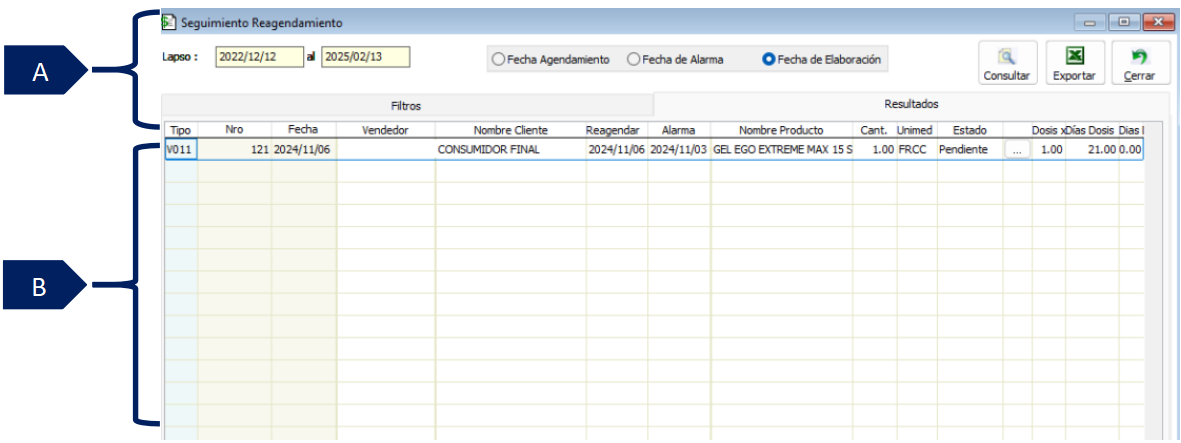Click the FRCC unit cell

click(917, 150)
